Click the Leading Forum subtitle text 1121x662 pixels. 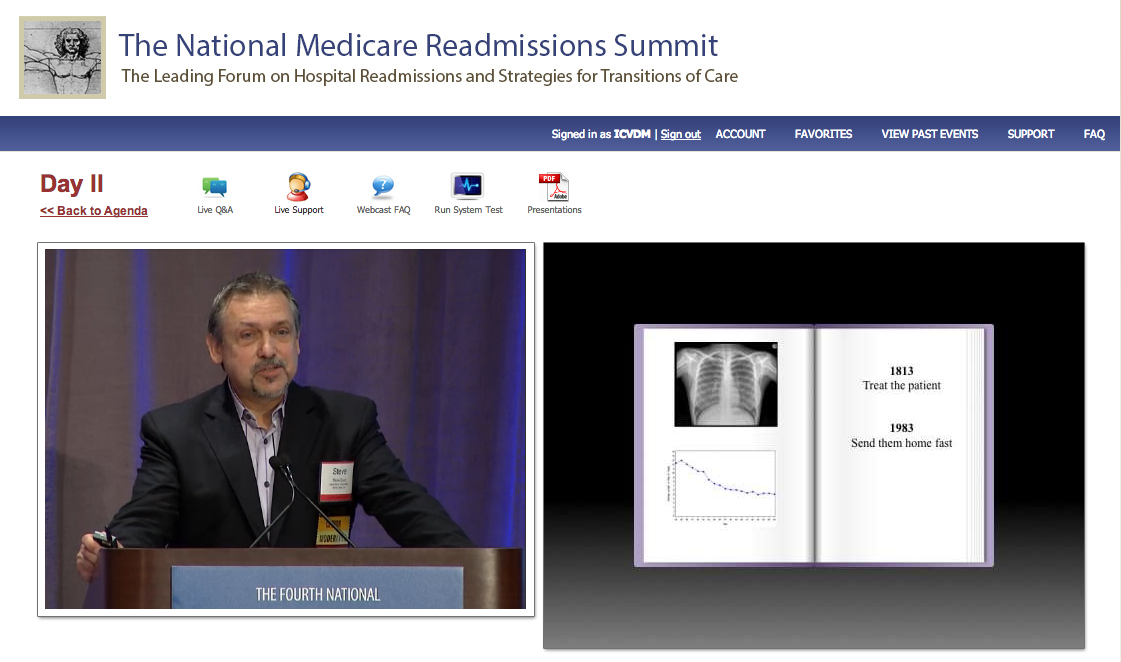point(430,76)
